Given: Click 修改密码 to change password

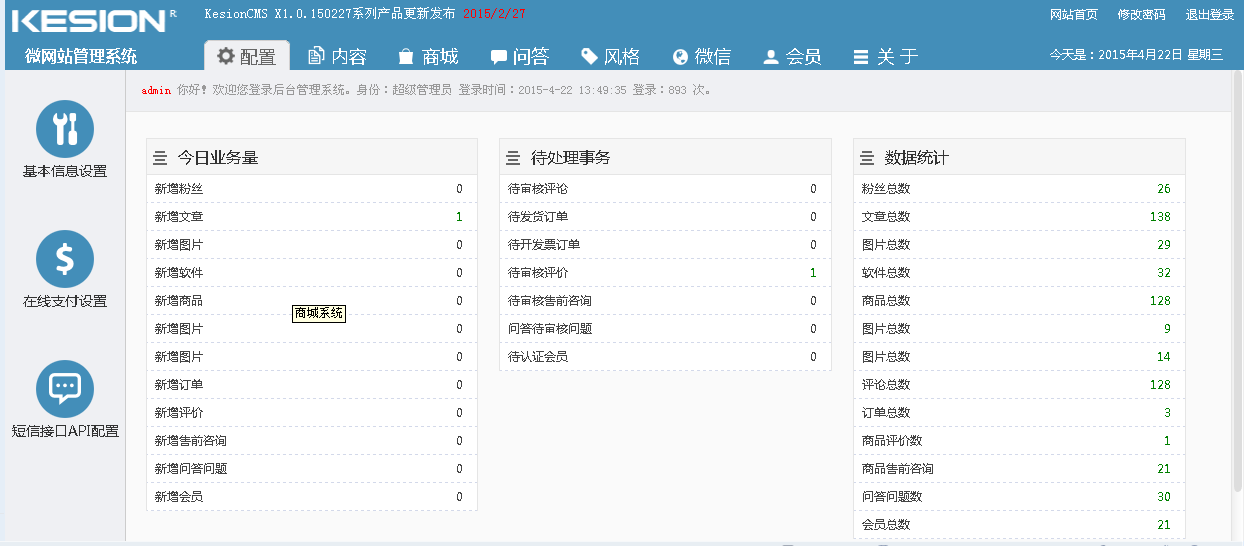Looking at the screenshot, I should tap(1141, 15).
